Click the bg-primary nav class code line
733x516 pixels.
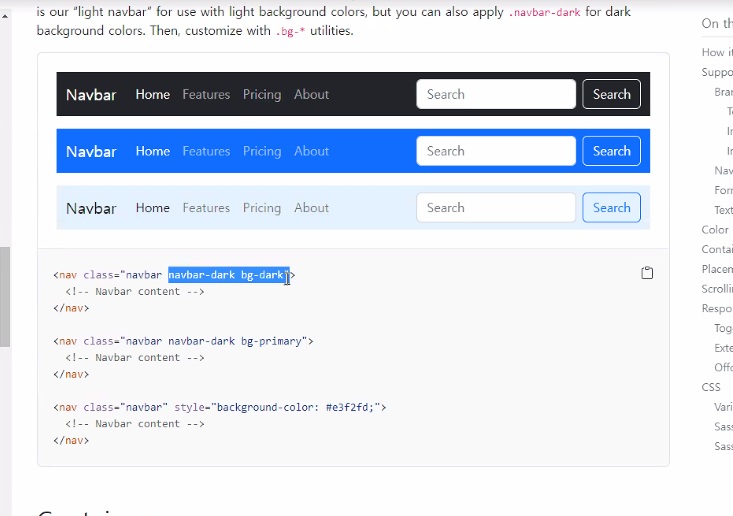183,341
